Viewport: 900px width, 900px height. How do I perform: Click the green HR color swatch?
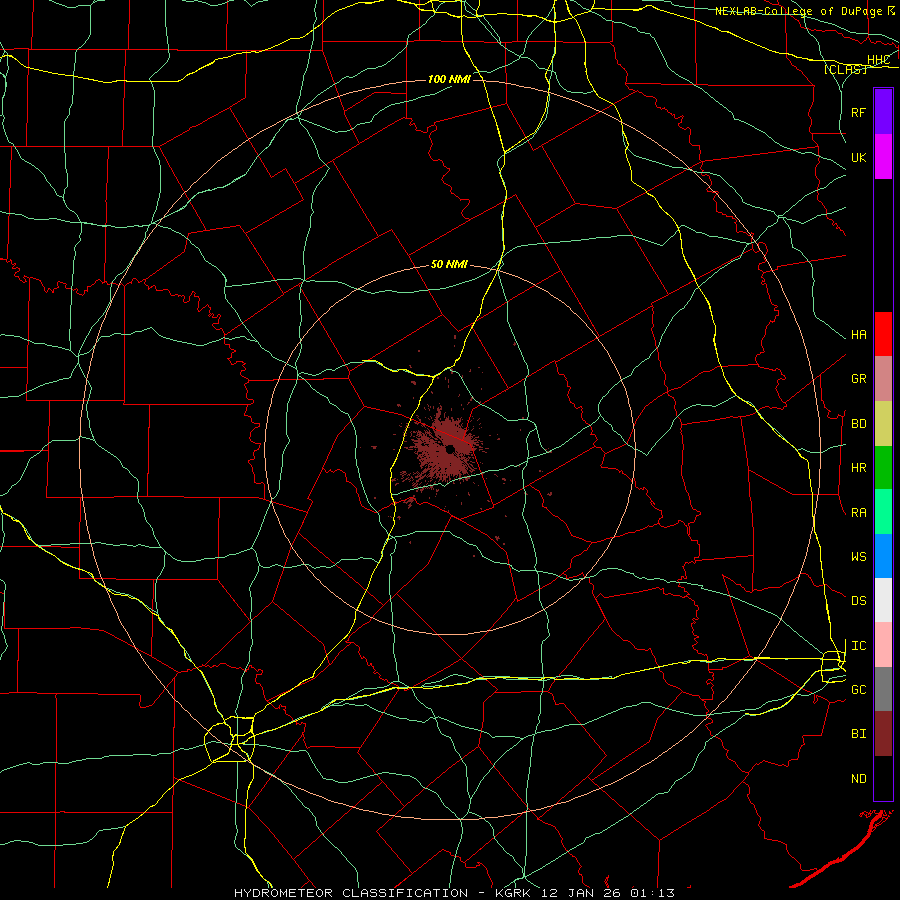point(883,468)
